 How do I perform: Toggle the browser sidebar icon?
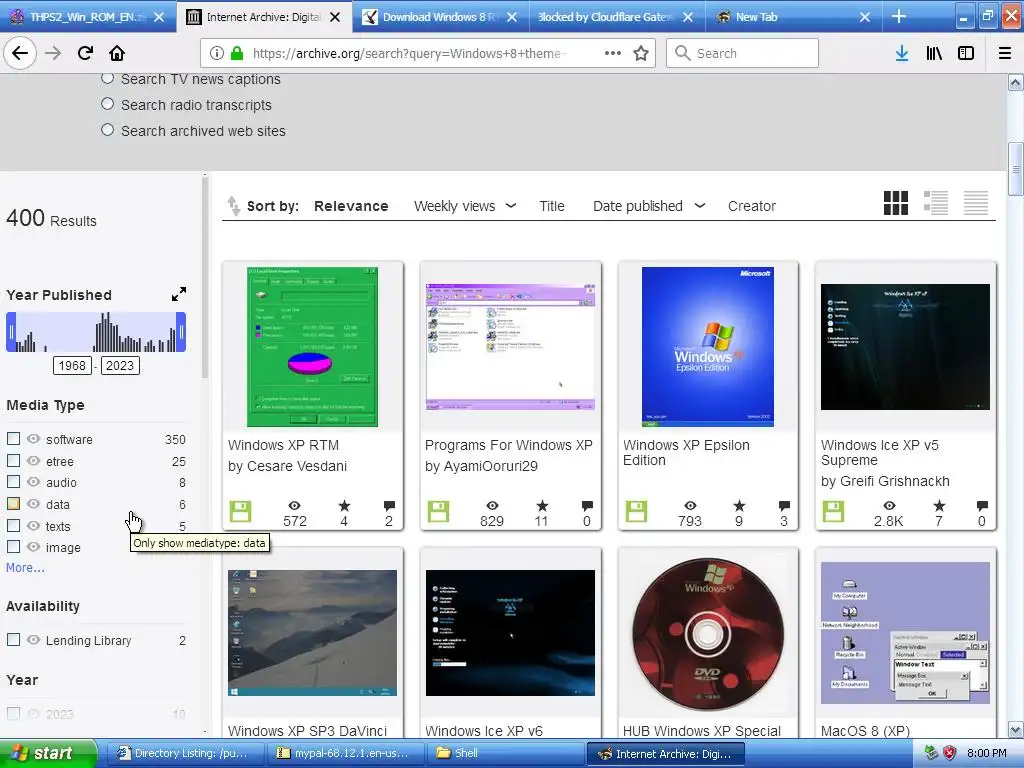click(966, 53)
